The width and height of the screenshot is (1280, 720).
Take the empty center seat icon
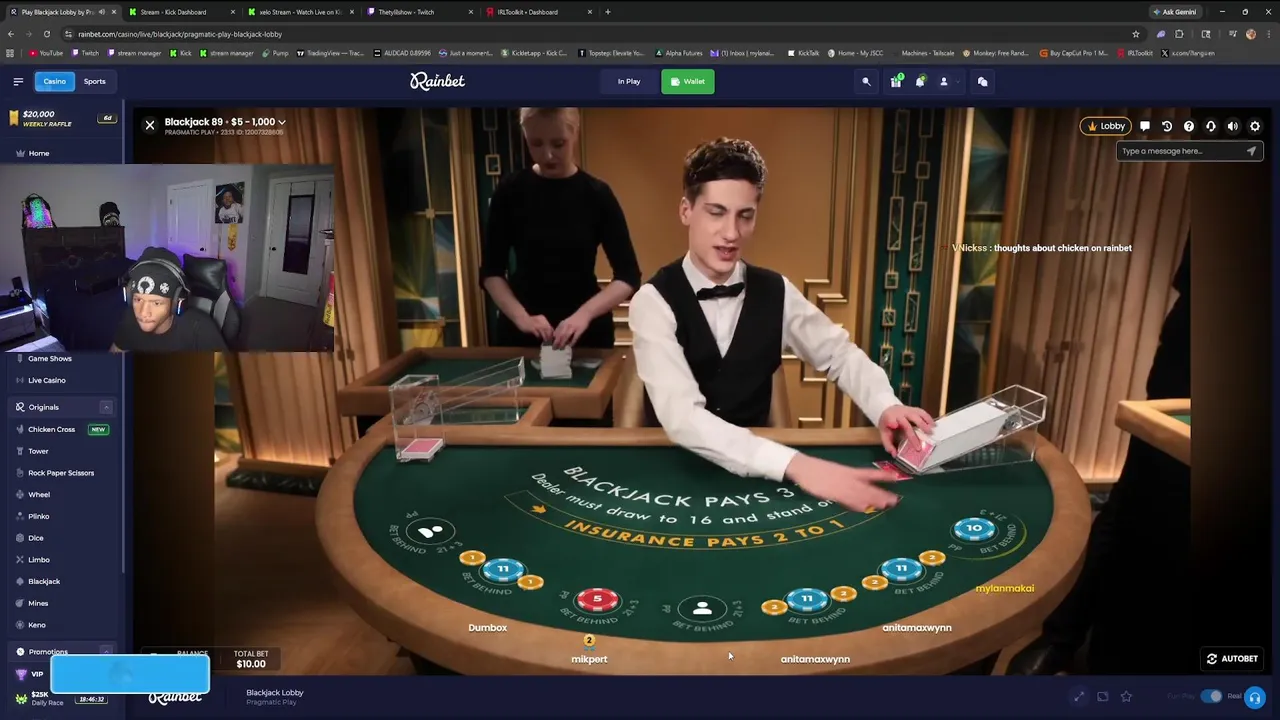(x=702, y=608)
